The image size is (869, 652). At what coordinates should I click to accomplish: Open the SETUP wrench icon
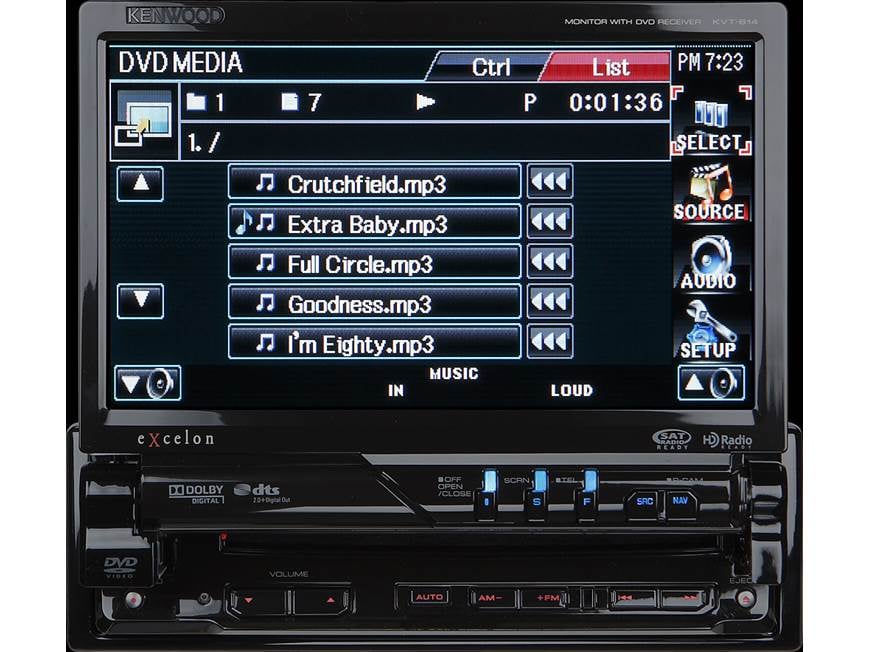point(711,330)
